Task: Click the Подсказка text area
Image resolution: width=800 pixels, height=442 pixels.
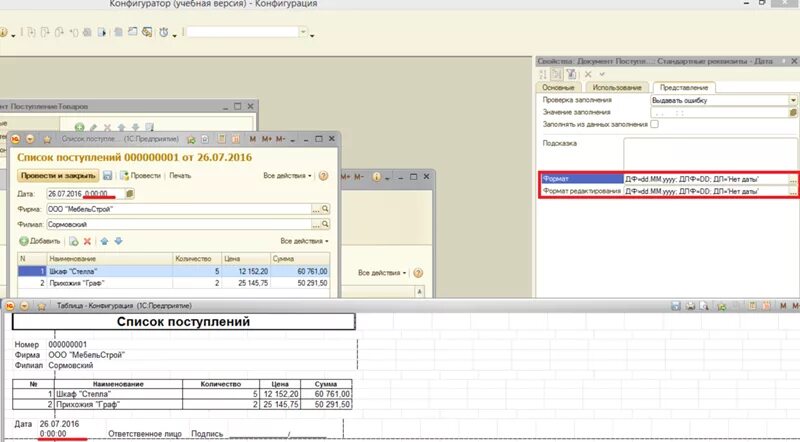Action: click(x=710, y=153)
